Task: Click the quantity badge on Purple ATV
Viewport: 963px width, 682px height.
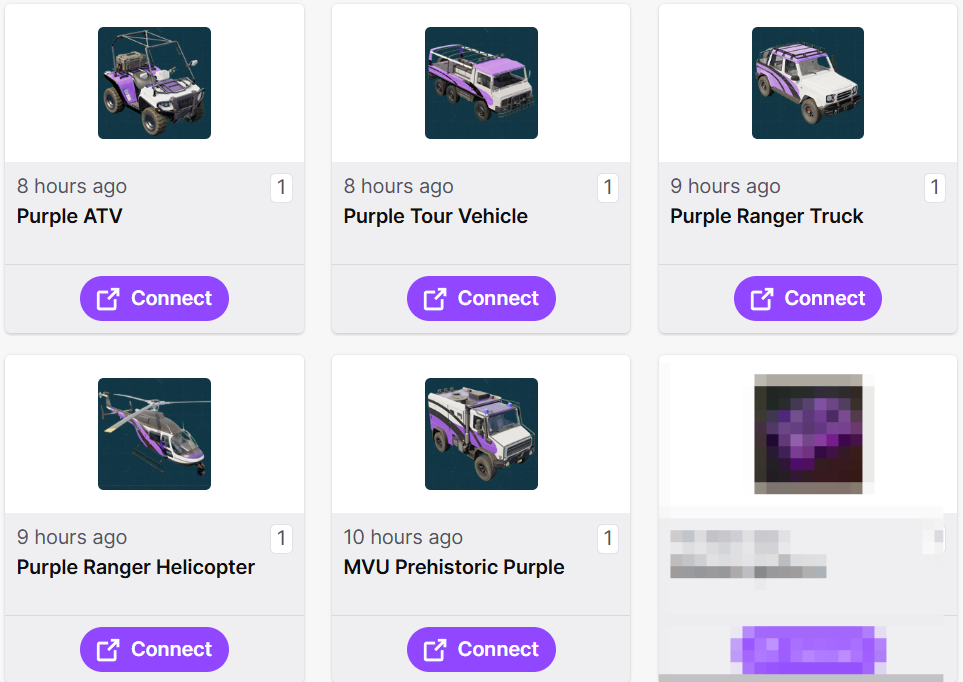Action: click(281, 187)
